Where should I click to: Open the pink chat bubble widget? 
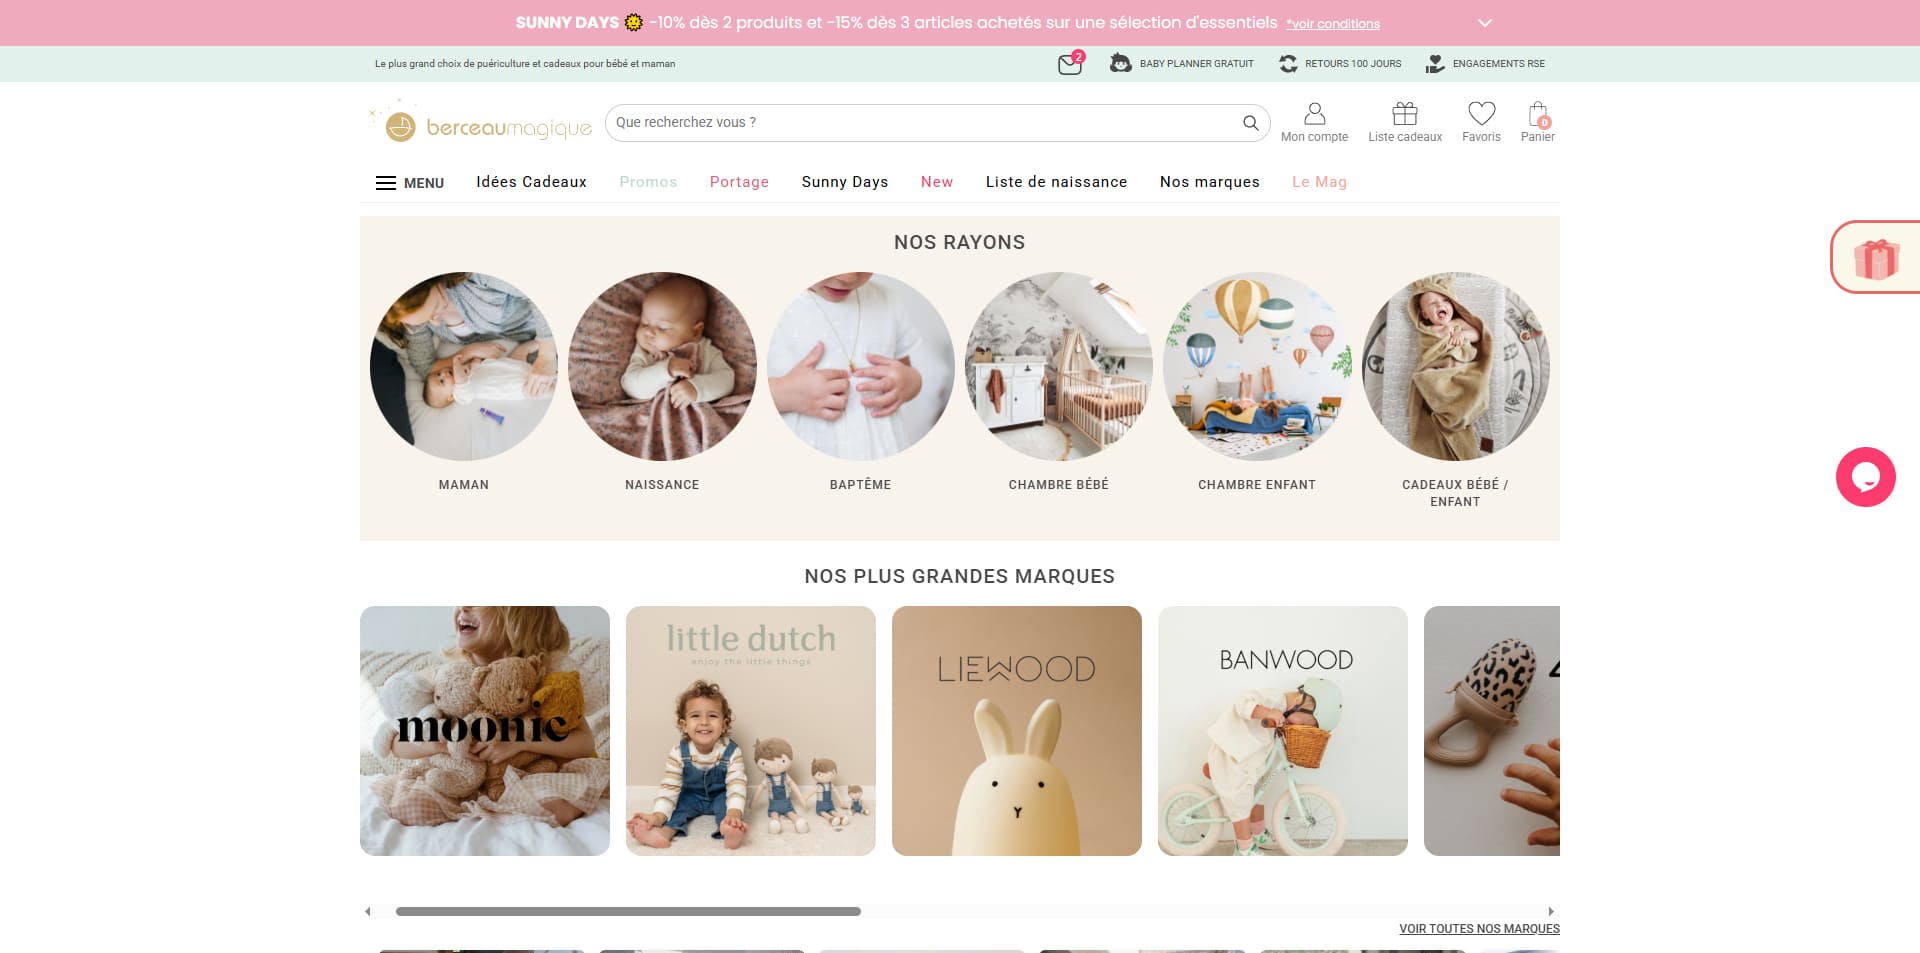coord(1865,477)
